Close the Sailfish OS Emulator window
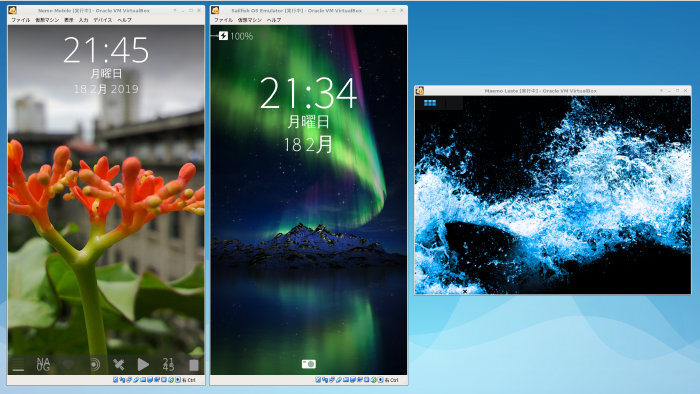Viewport: 700px width, 394px height. [x=401, y=10]
